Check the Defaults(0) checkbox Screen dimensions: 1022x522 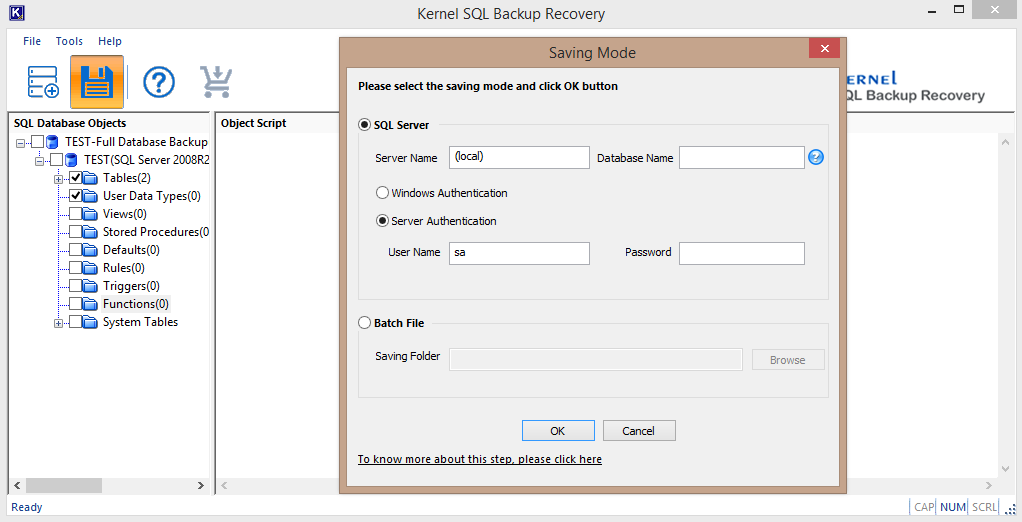76,250
